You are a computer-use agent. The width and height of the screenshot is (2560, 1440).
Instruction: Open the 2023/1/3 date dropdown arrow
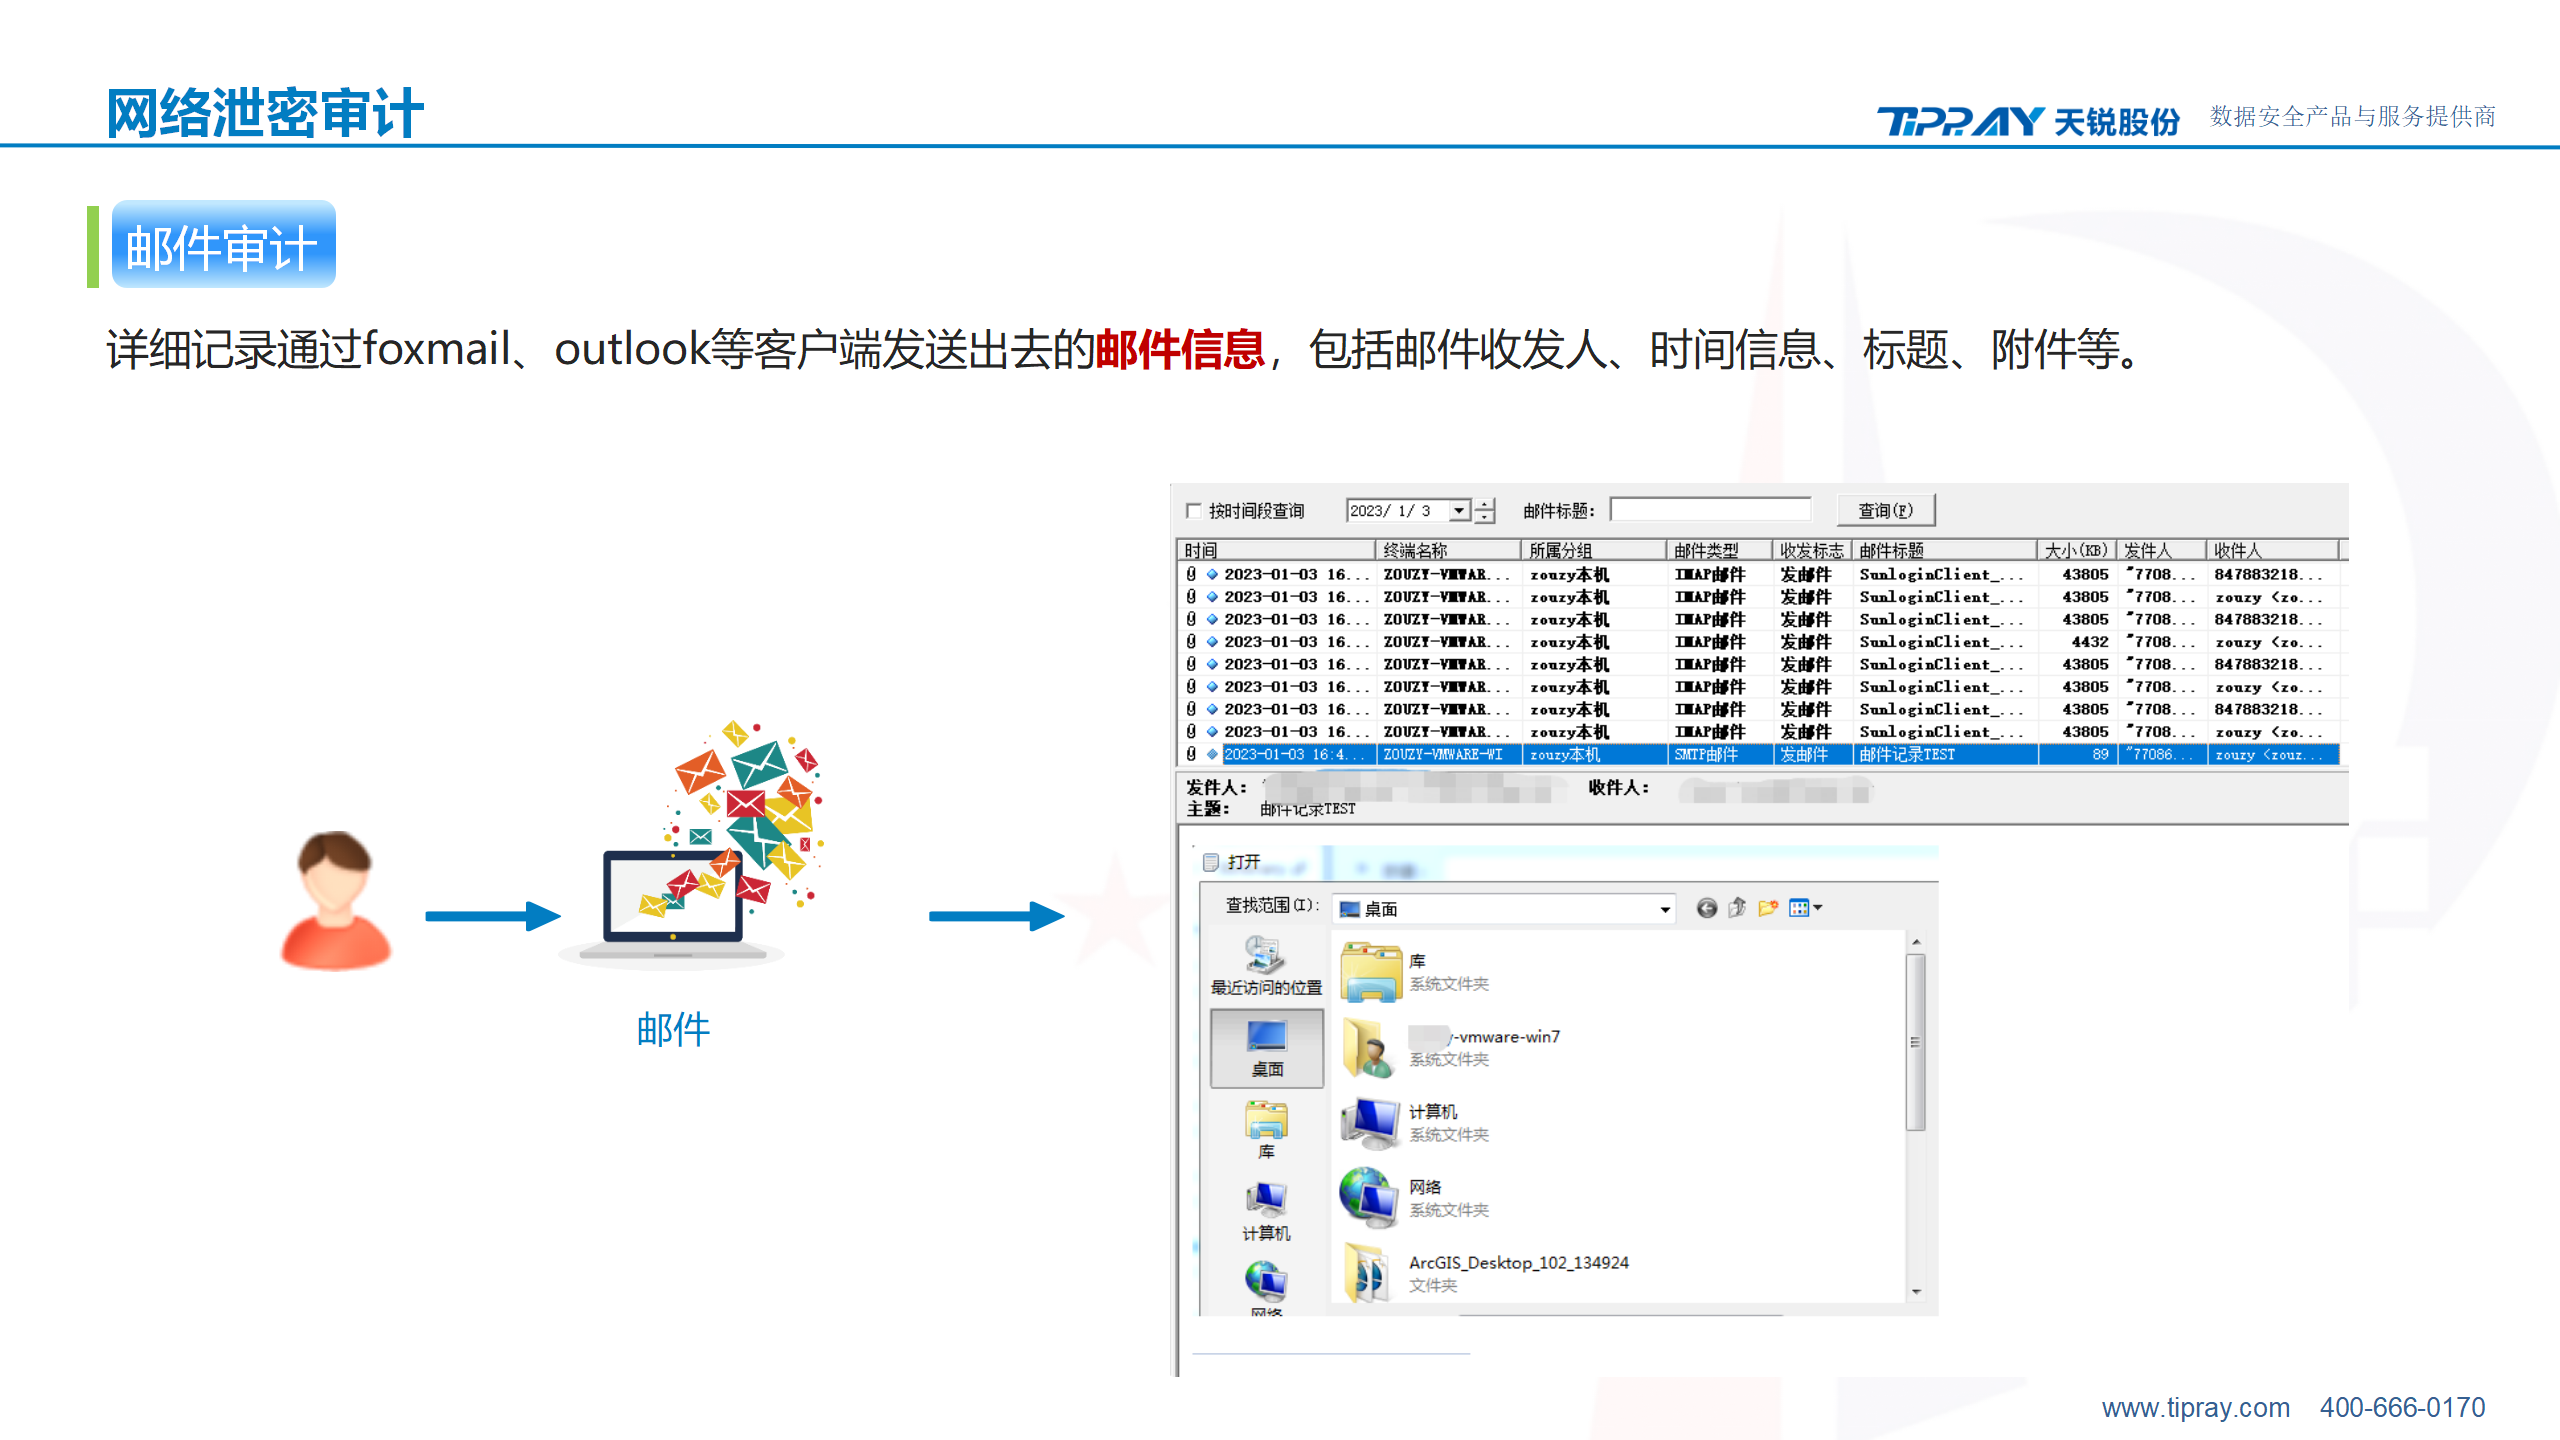tap(1459, 511)
